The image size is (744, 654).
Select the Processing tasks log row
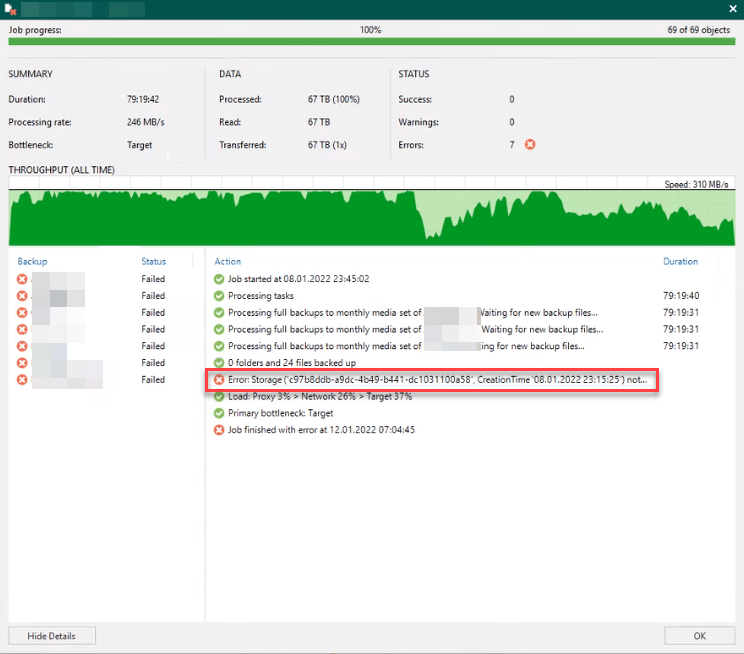(x=261, y=296)
